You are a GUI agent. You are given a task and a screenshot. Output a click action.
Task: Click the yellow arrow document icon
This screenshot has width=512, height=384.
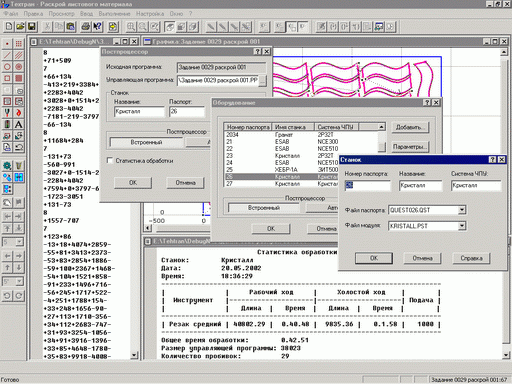coord(113,26)
